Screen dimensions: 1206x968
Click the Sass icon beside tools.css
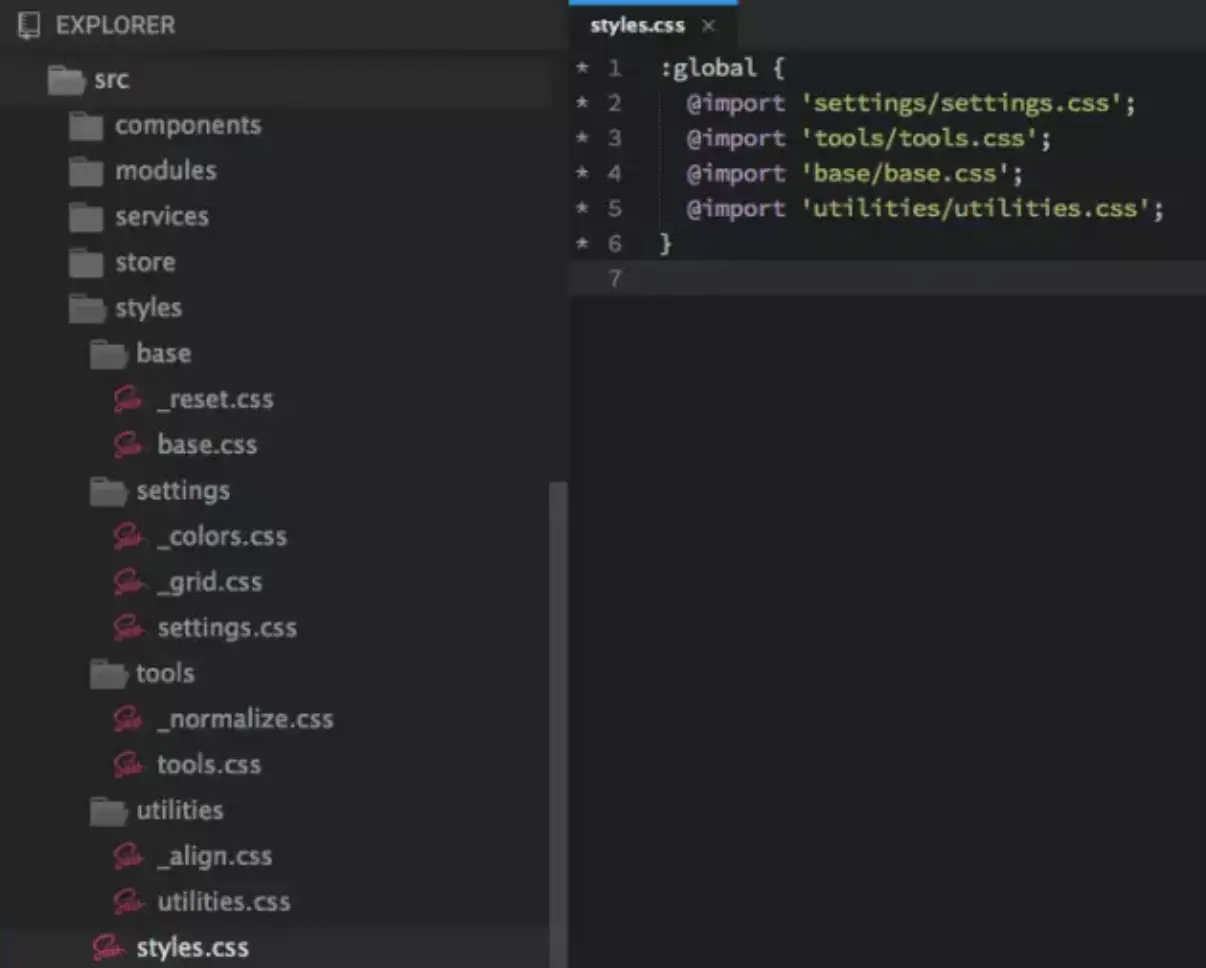[x=128, y=765]
